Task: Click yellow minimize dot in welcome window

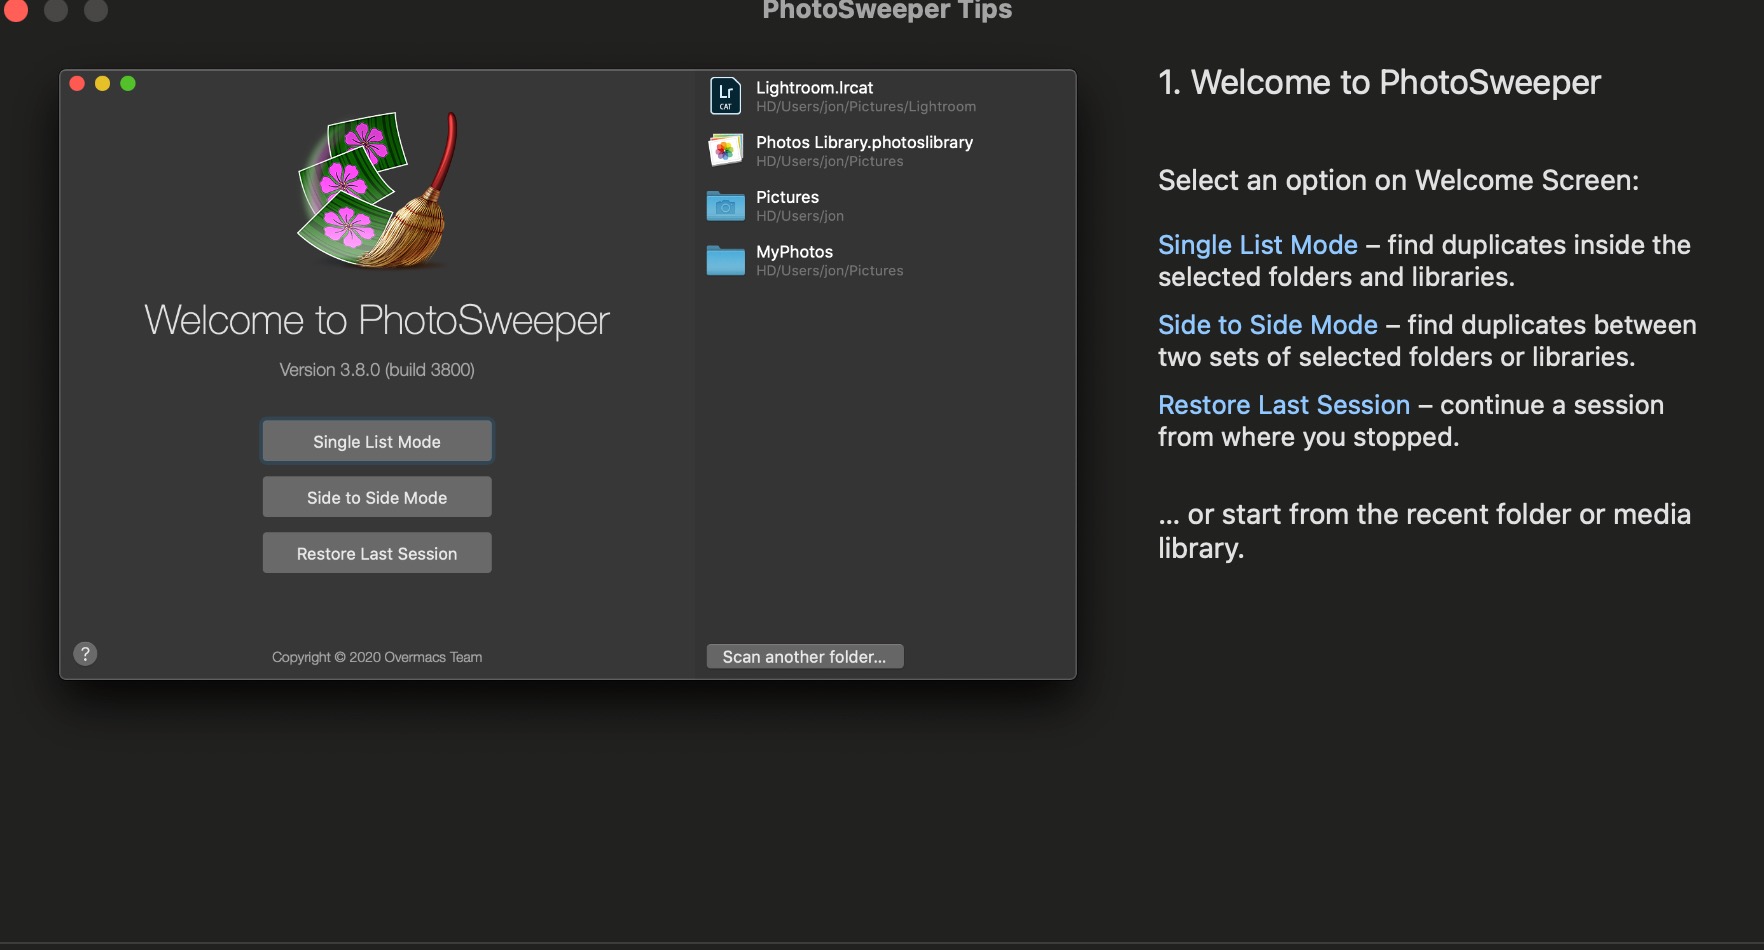Action: (102, 83)
